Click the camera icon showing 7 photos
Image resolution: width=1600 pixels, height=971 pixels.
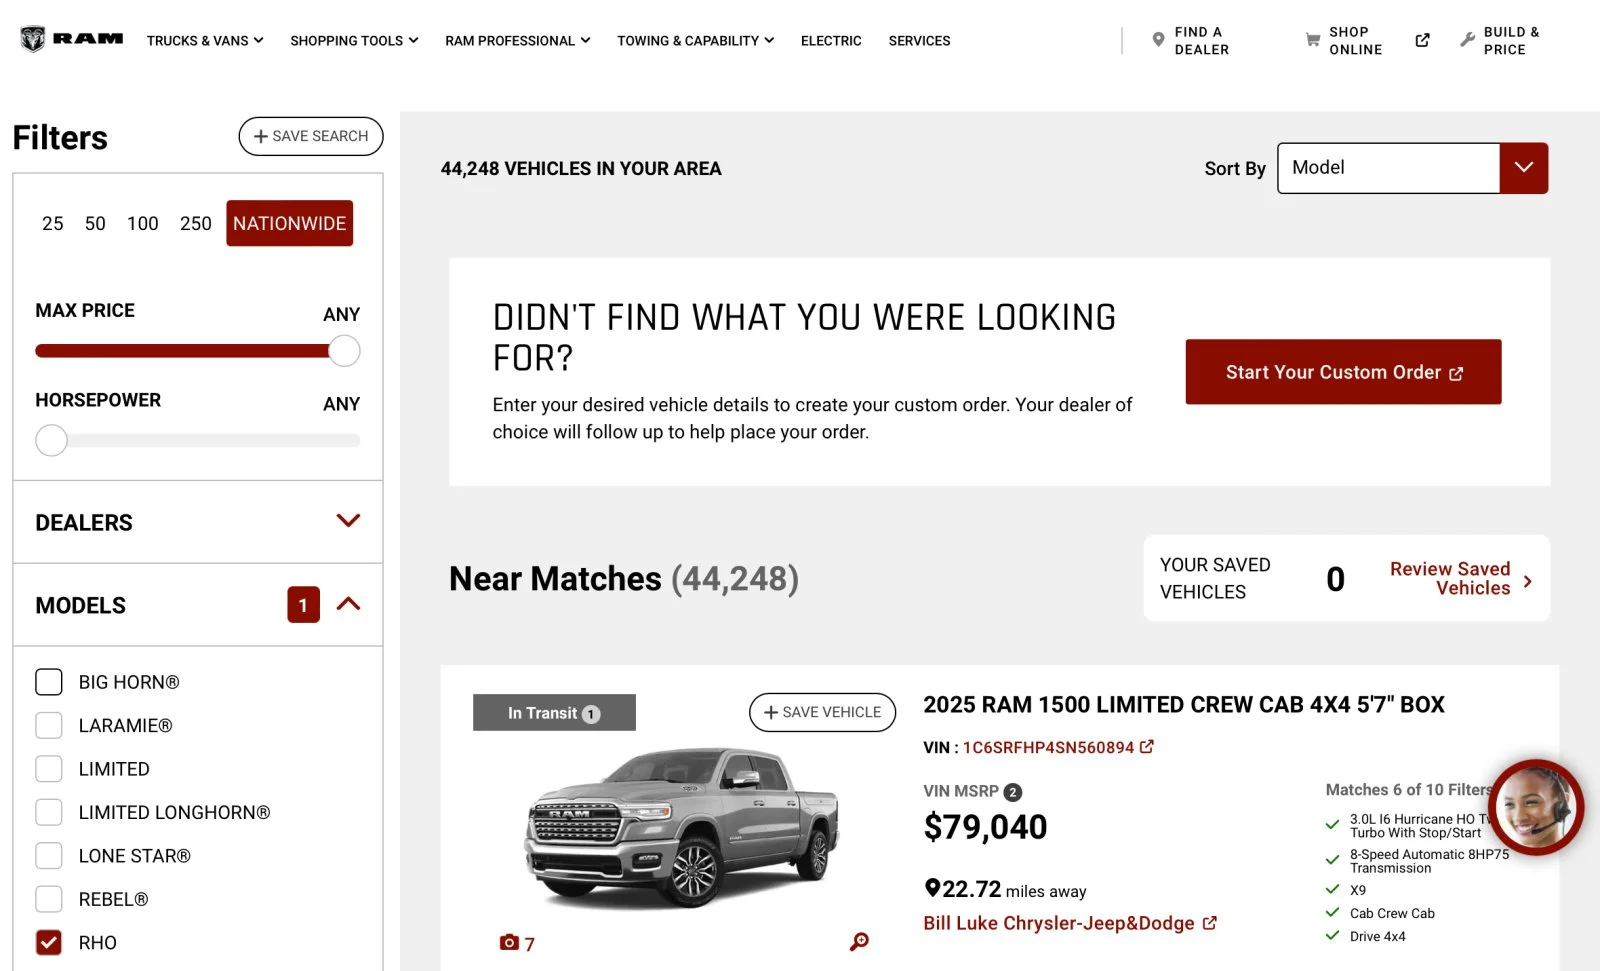[x=509, y=942]
